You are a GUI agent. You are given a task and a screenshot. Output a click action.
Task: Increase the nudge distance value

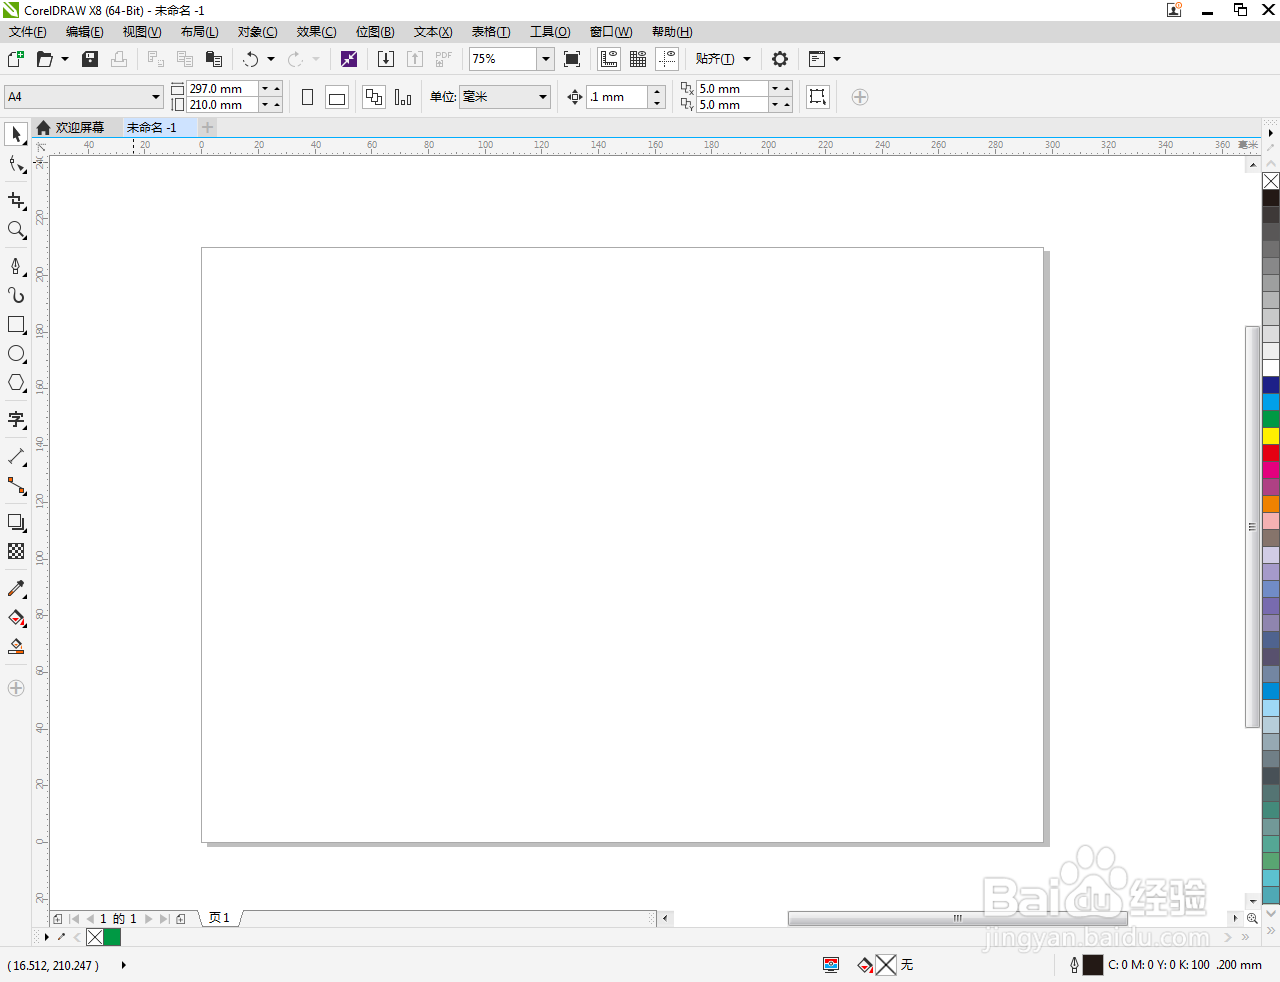pyautogui.click(x=657, y=91)
